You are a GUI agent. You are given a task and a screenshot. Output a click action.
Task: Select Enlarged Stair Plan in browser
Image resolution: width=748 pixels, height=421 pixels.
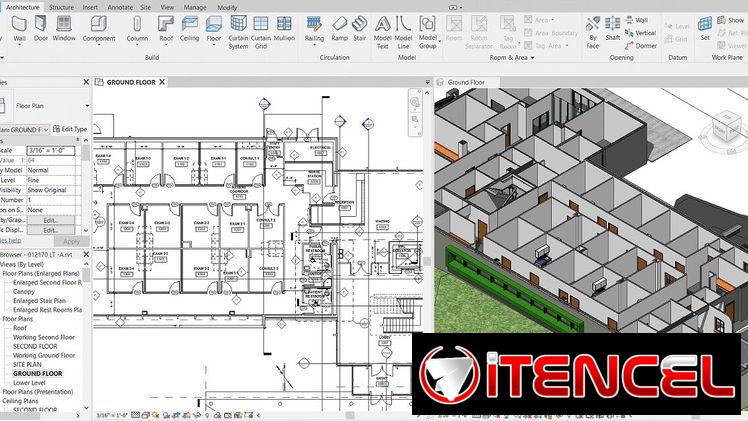pyautogui.click(x=39, y=300)
